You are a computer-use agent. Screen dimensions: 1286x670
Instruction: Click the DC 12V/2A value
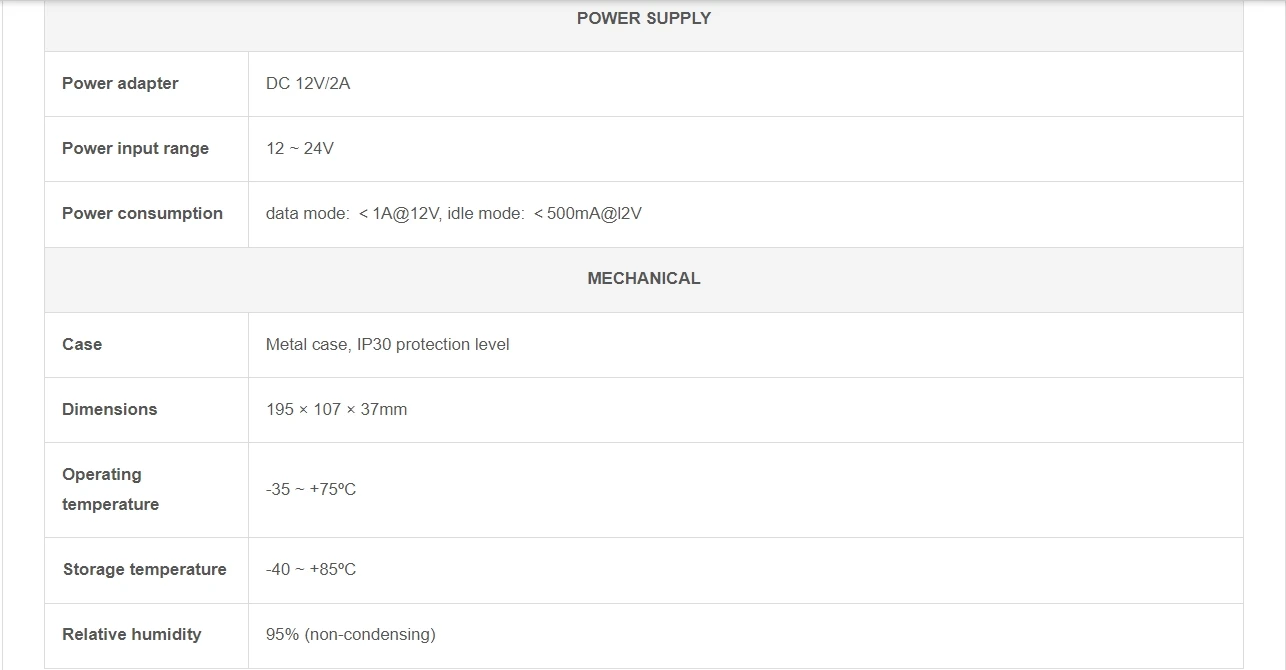pos(308,83)
